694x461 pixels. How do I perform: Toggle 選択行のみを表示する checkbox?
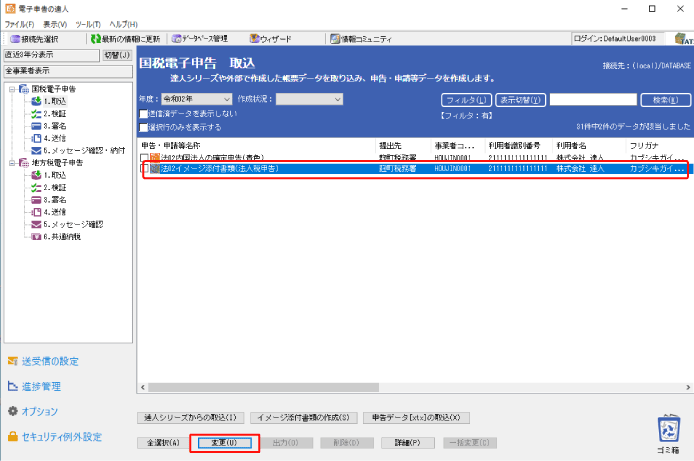[x=143, y=127]
